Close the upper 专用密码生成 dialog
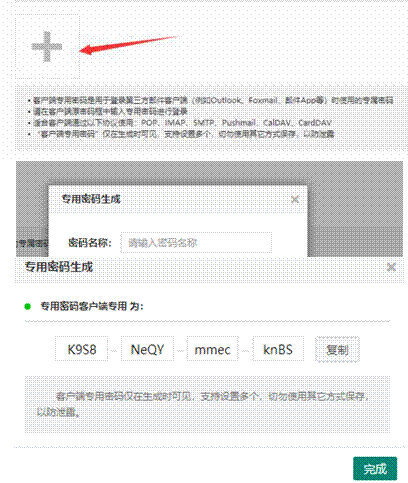This screenshot has height=483, width=408. click(295, 199)
